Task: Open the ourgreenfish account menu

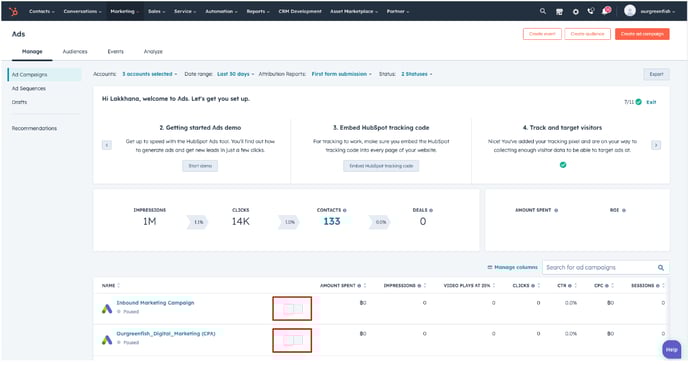Action: 657,11
